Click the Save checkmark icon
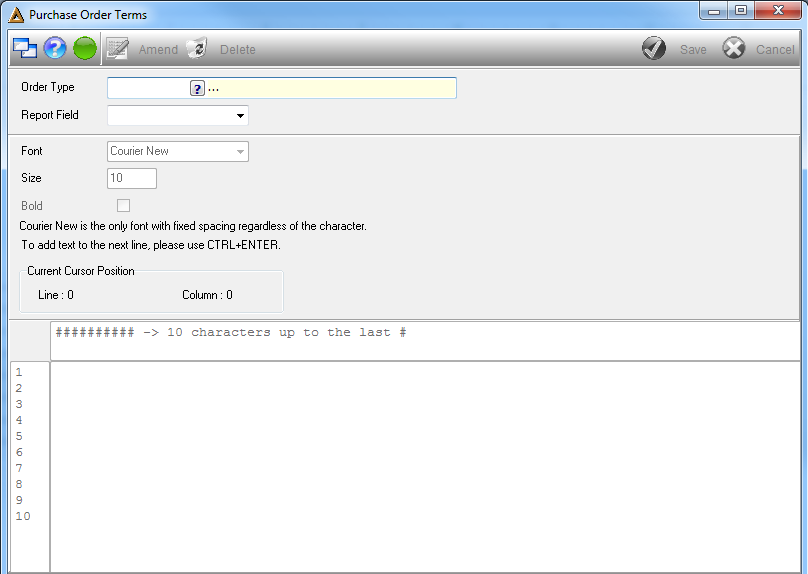This screenshot has width=808, height=574. click(x=654, y=48)
